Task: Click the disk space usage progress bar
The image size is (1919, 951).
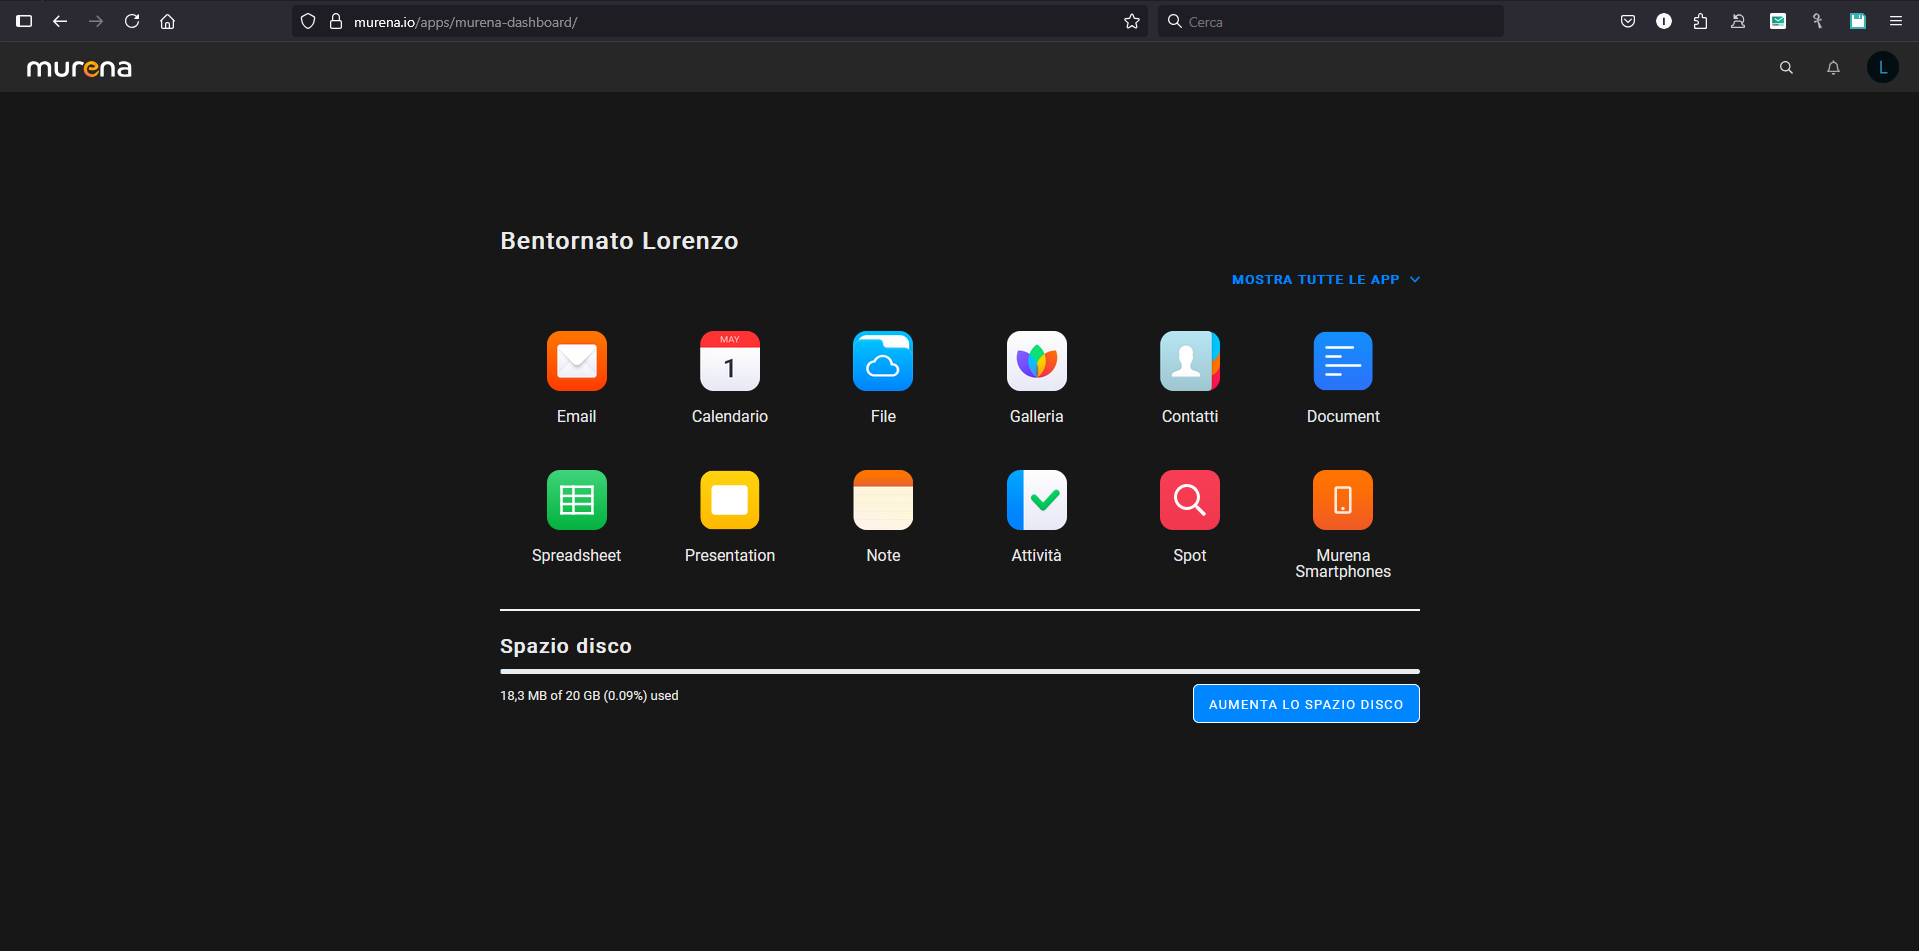Action: click(x=960, y=672)
